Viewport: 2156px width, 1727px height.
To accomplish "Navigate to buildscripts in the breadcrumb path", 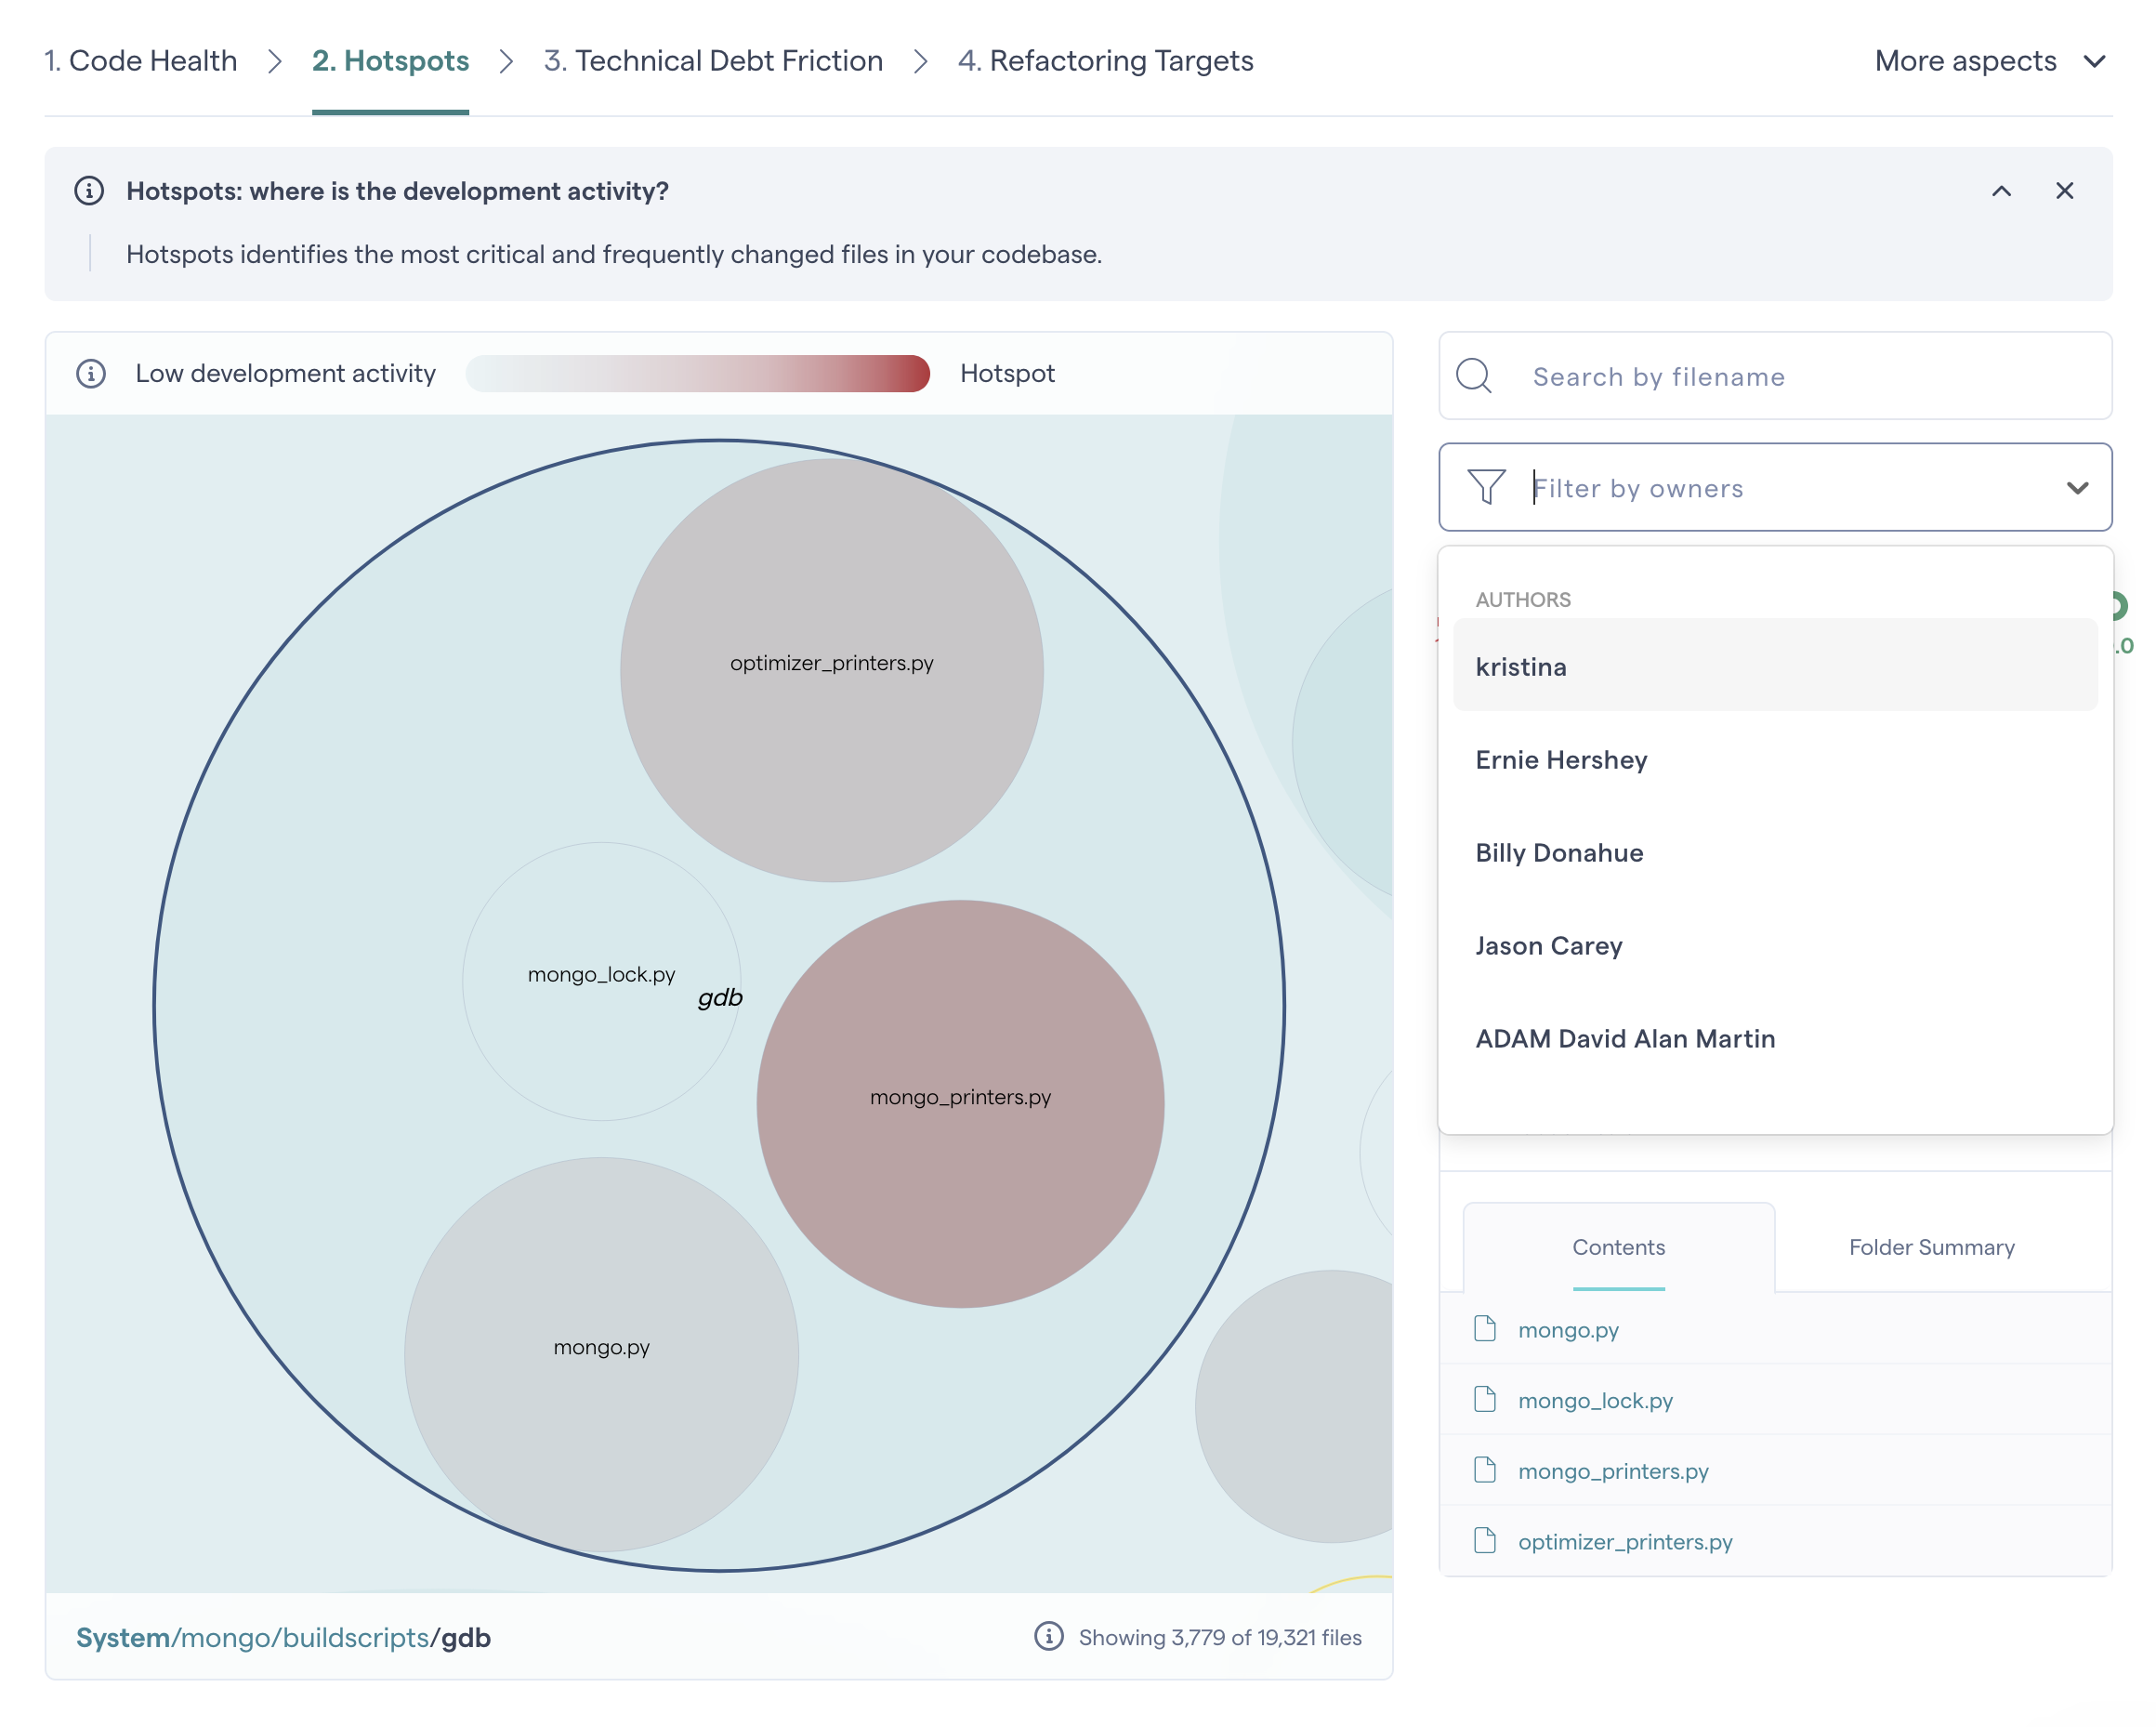I will 355,1638.
